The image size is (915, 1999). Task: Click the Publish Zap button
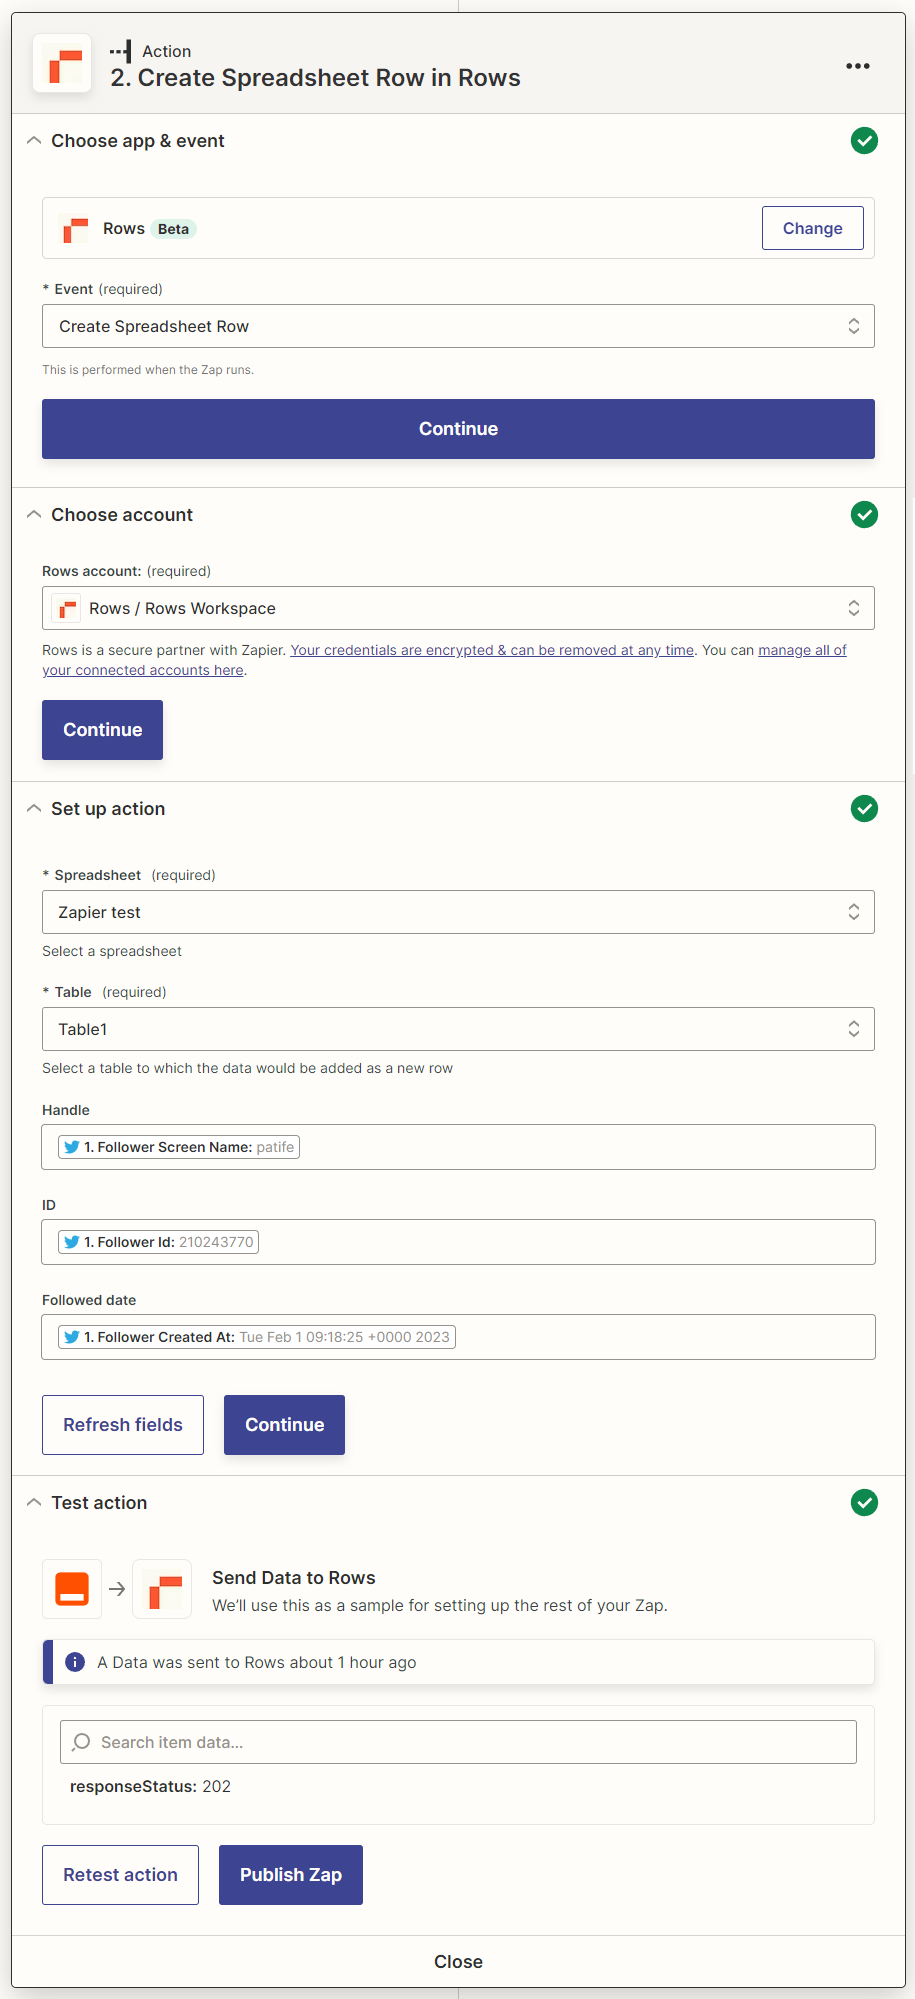[291, 1875]
